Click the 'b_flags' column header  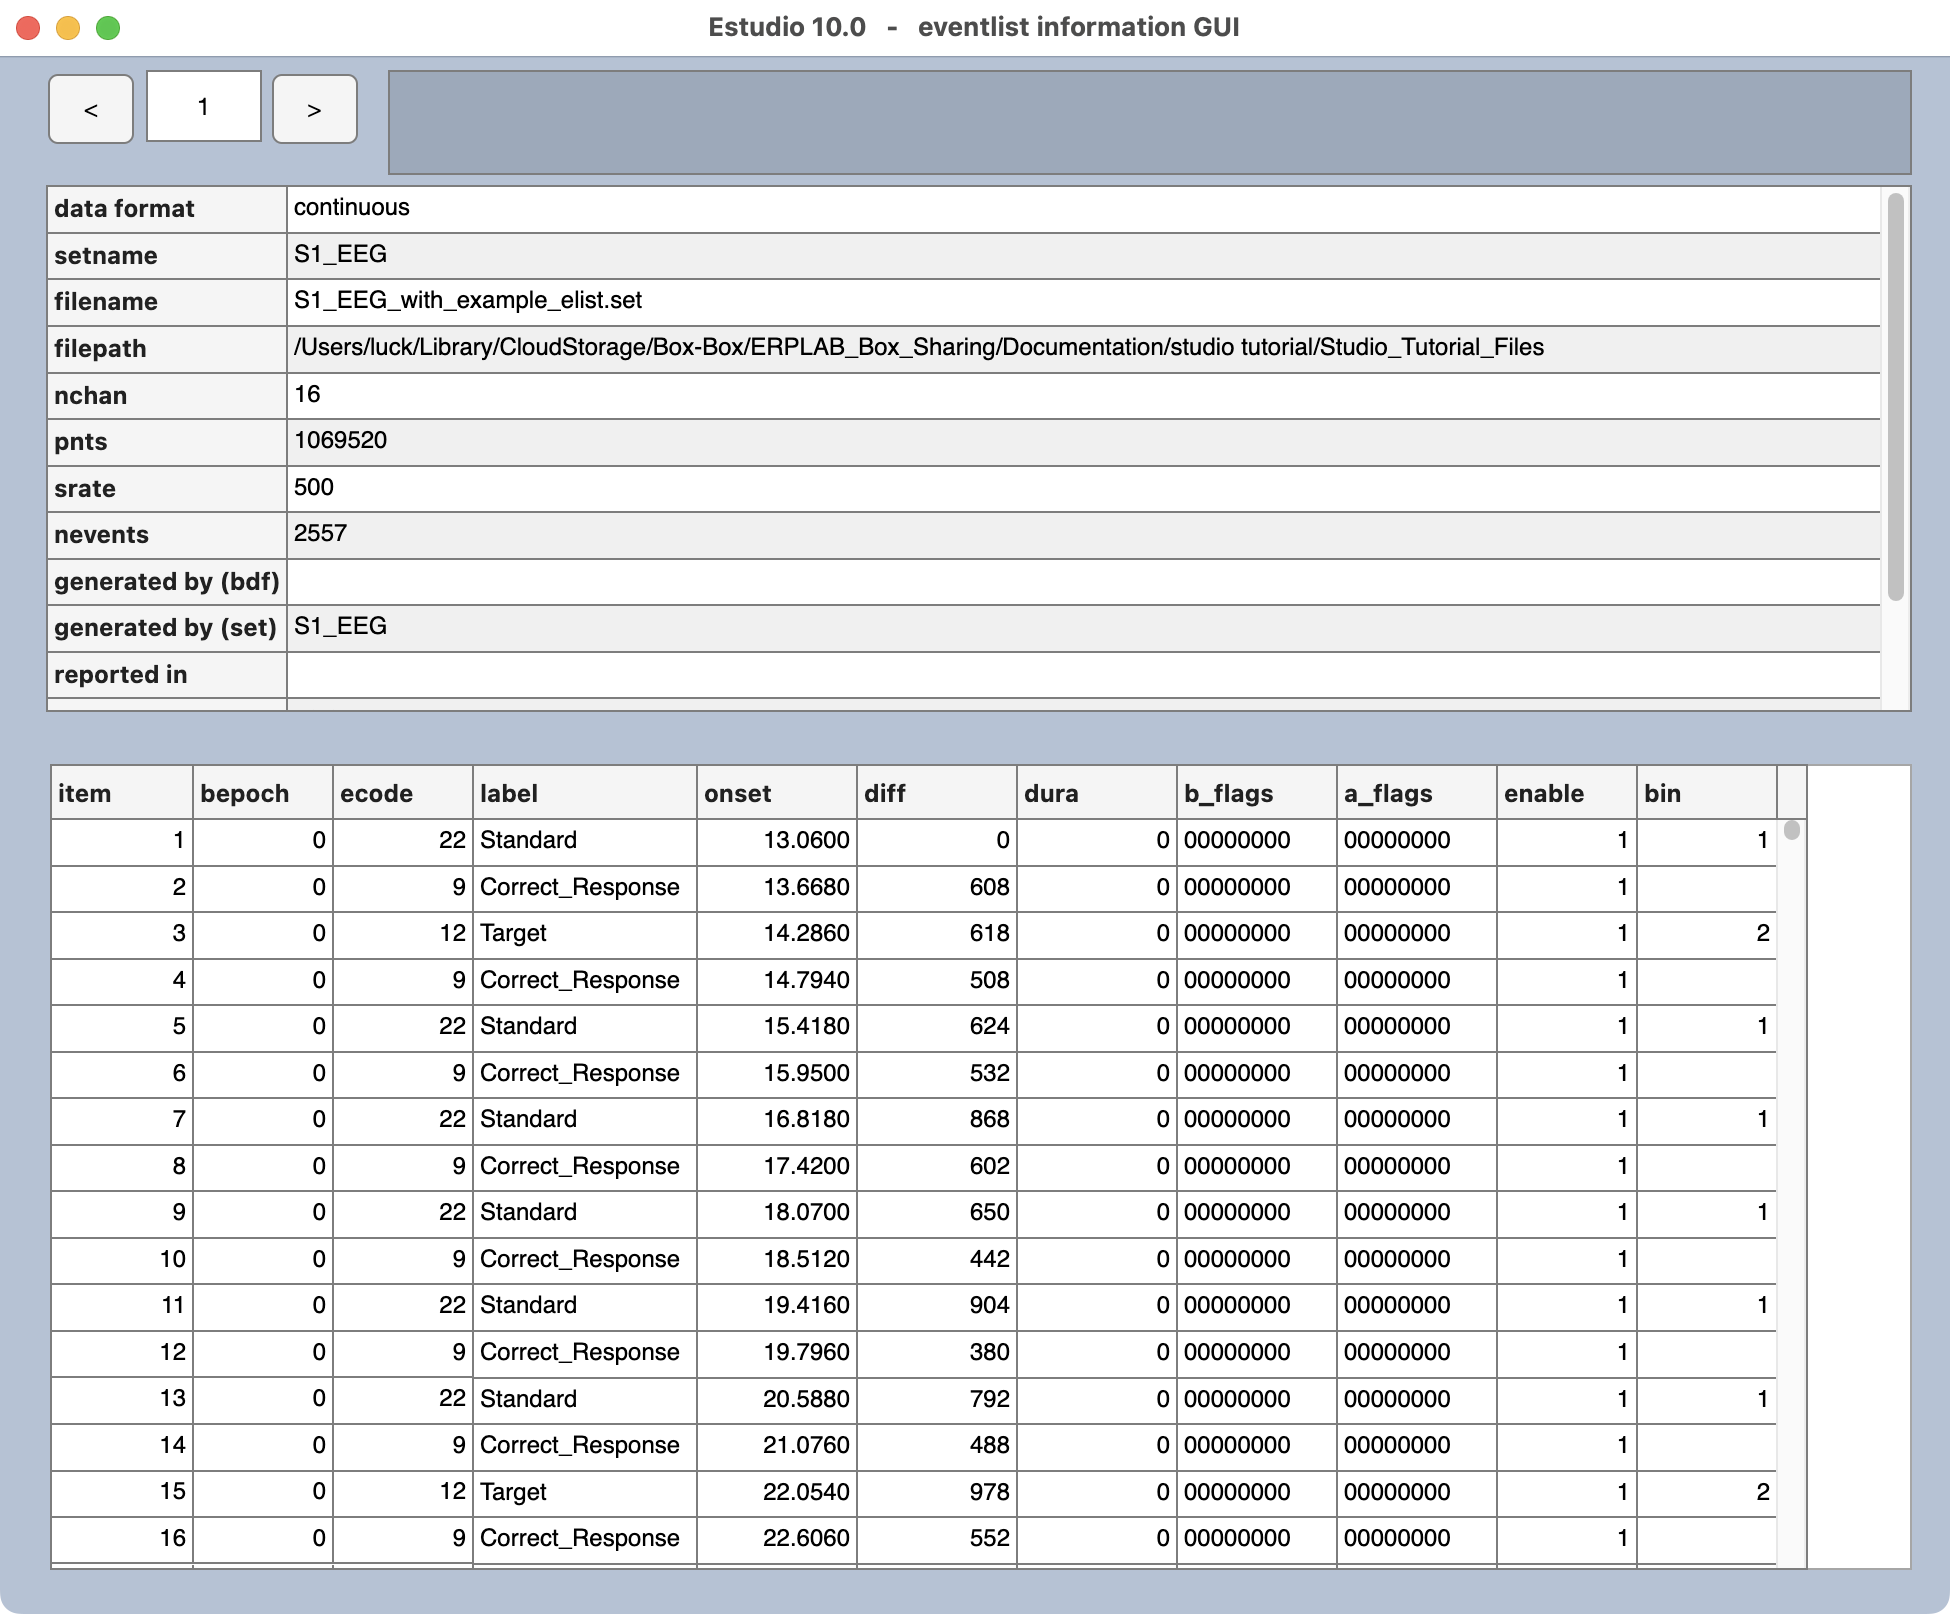(x=1257, y=793)
